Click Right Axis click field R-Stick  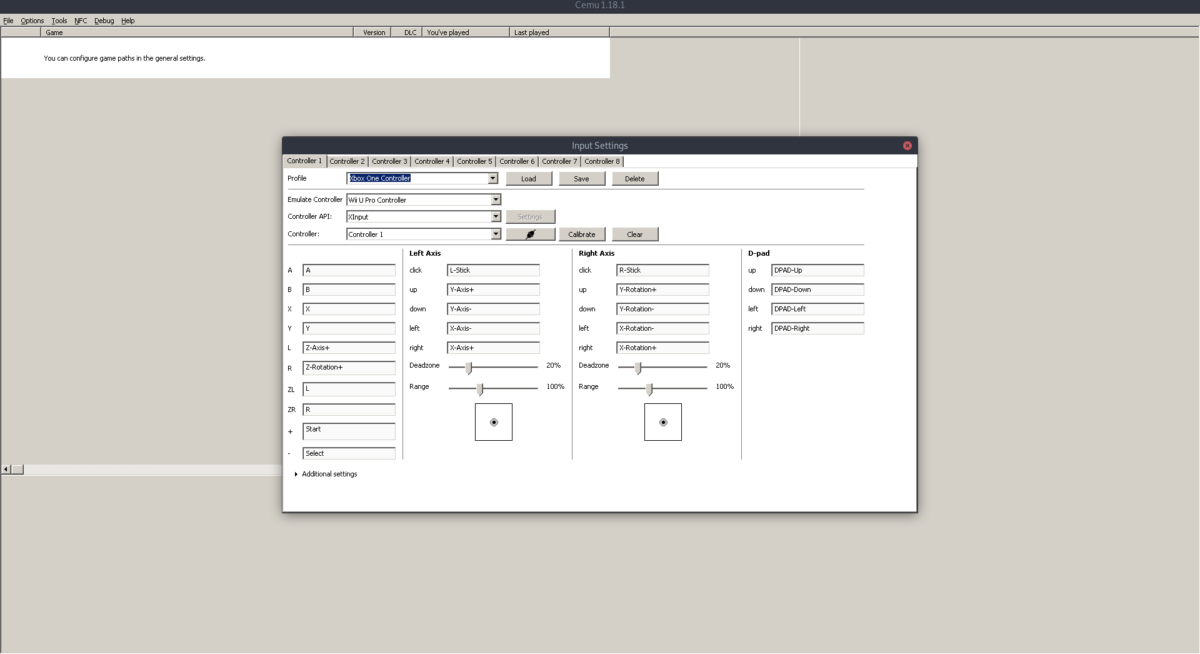[x=663, y=270]
